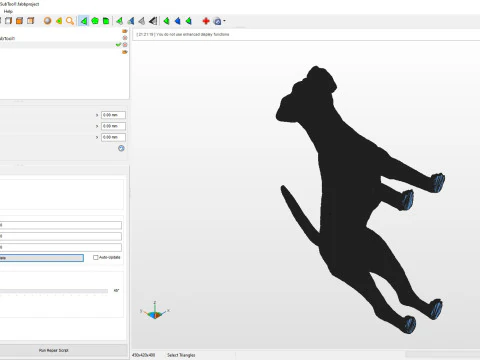The image size is (480, 360).
Task: Click the blue round icon below the mm fields
Action: (x=121, y=148)
